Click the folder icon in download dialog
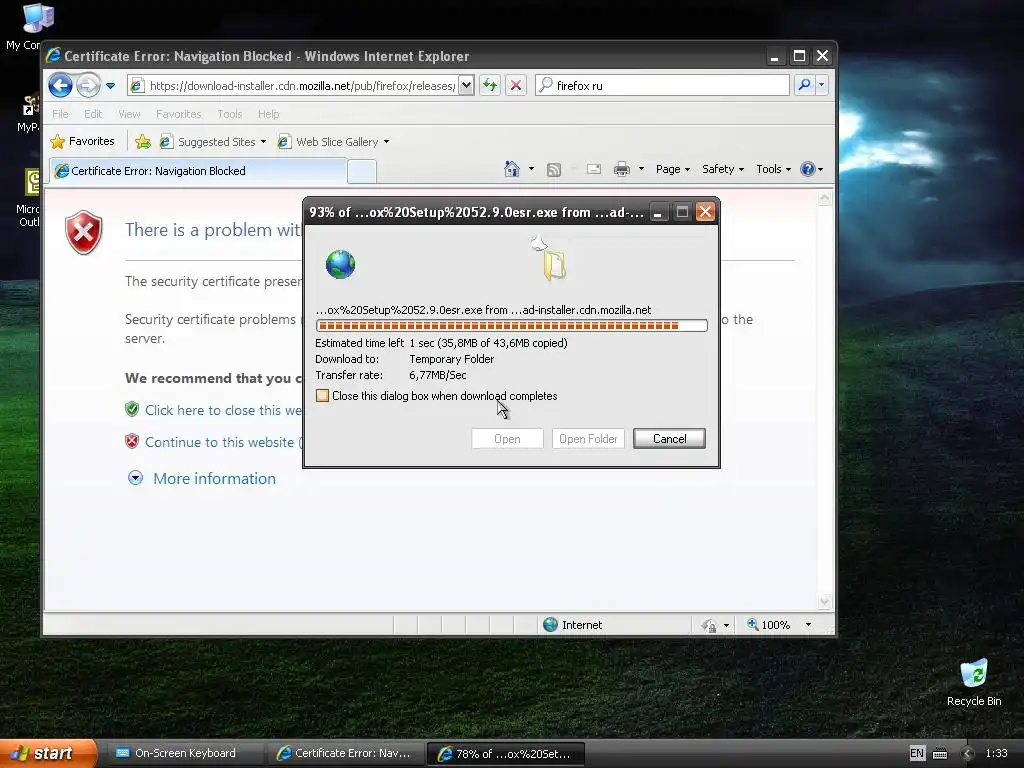The height and width of the screenshot is (768, 1024). pos(554,265)
